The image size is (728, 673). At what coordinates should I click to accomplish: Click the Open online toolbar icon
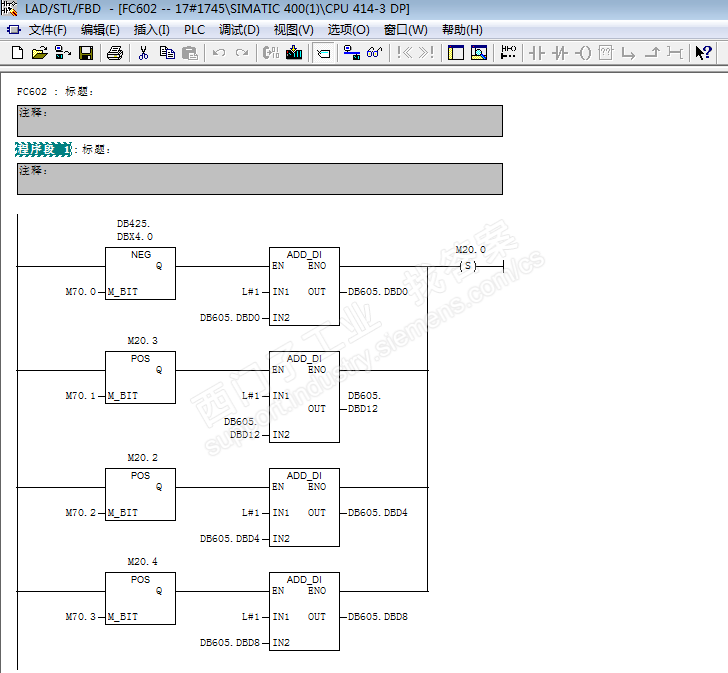[x=63, y=53]
